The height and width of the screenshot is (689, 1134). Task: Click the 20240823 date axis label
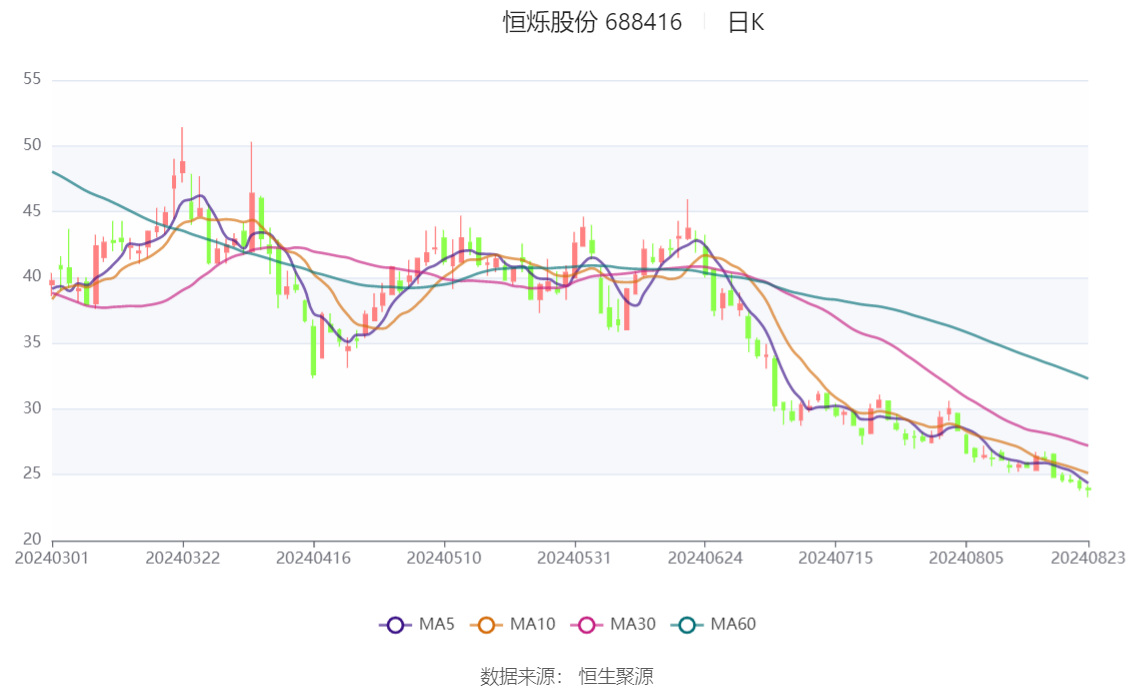tap(1088, 558)
